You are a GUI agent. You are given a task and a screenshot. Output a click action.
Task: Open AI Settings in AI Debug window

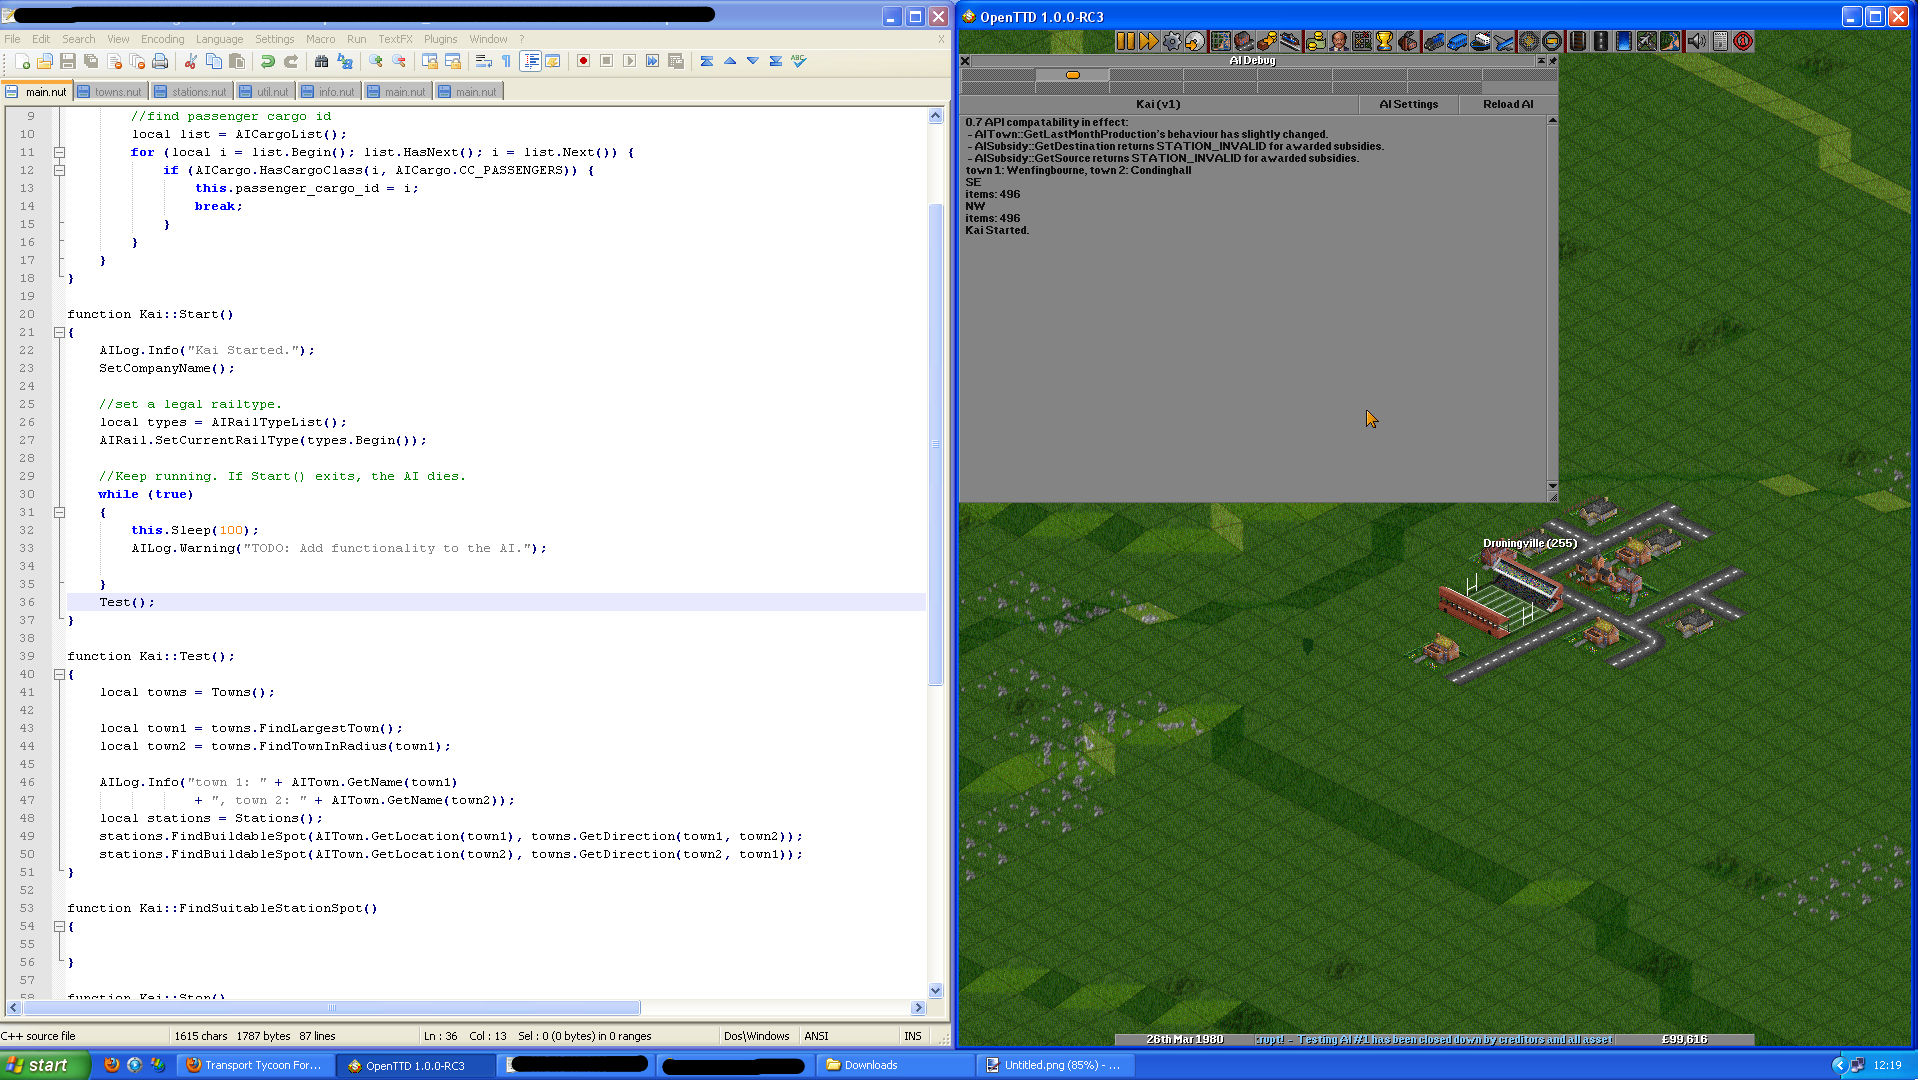click(1408, 104)
